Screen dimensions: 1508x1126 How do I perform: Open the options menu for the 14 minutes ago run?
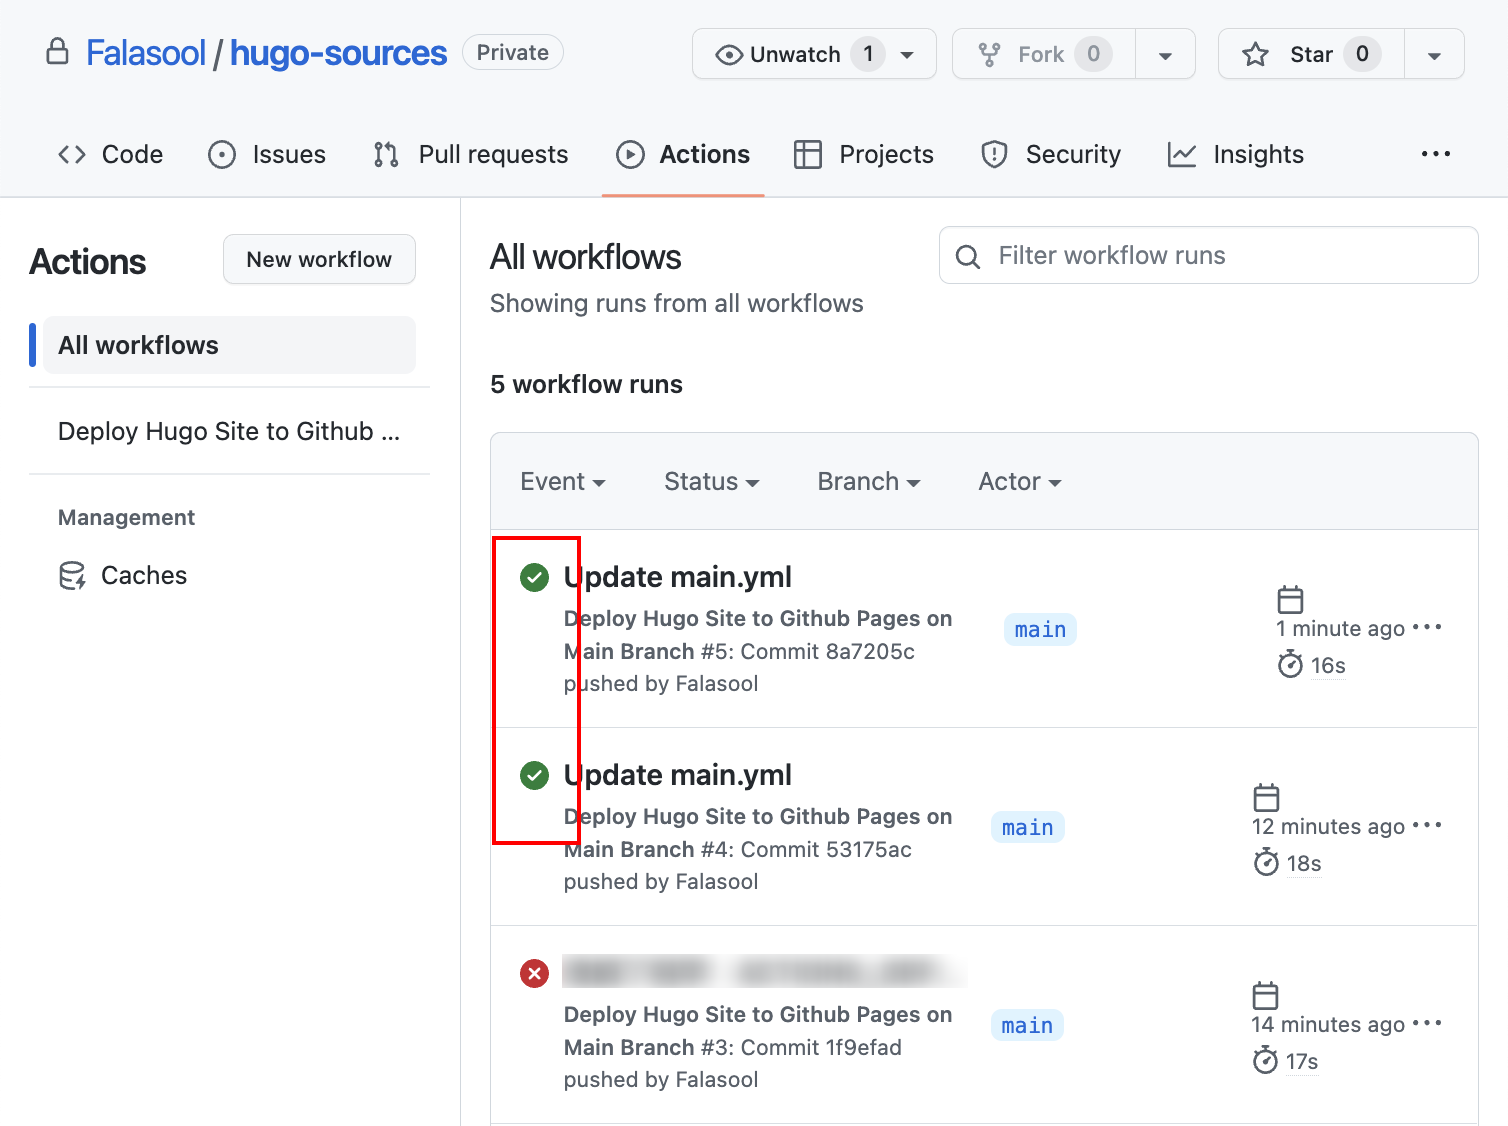point(1427,1023)
